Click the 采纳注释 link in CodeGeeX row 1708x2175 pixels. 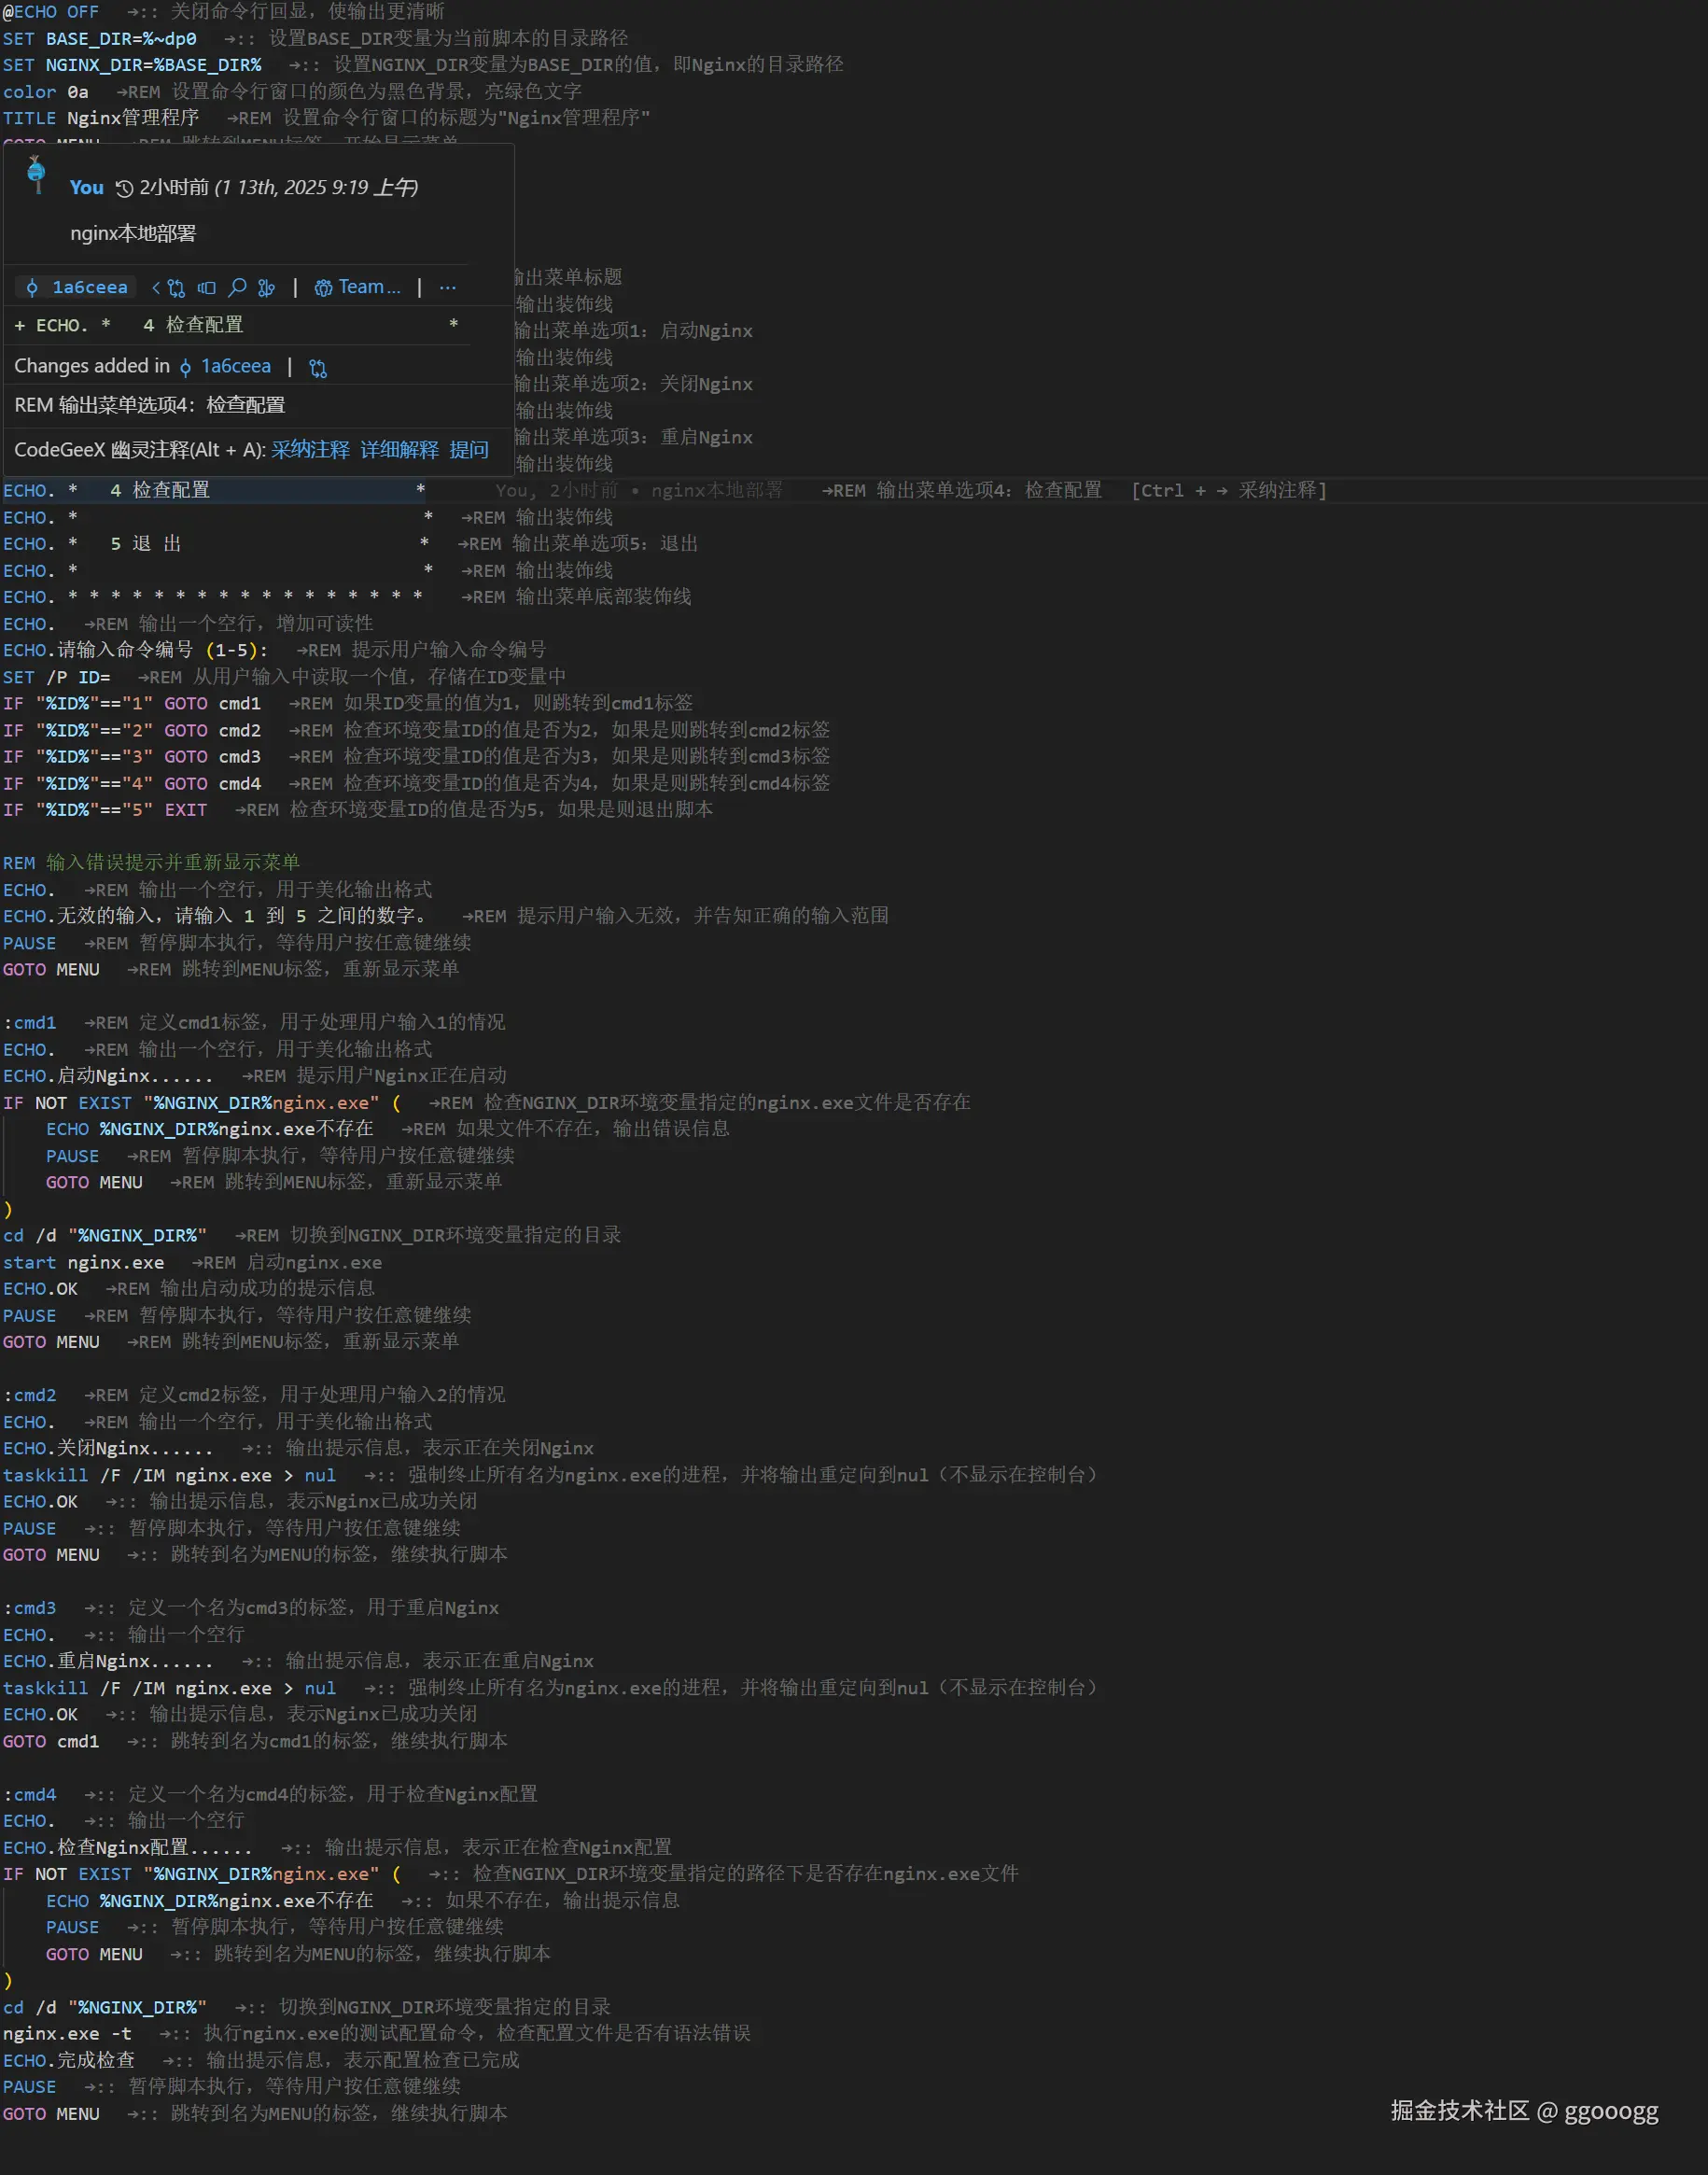pos(310,450)
